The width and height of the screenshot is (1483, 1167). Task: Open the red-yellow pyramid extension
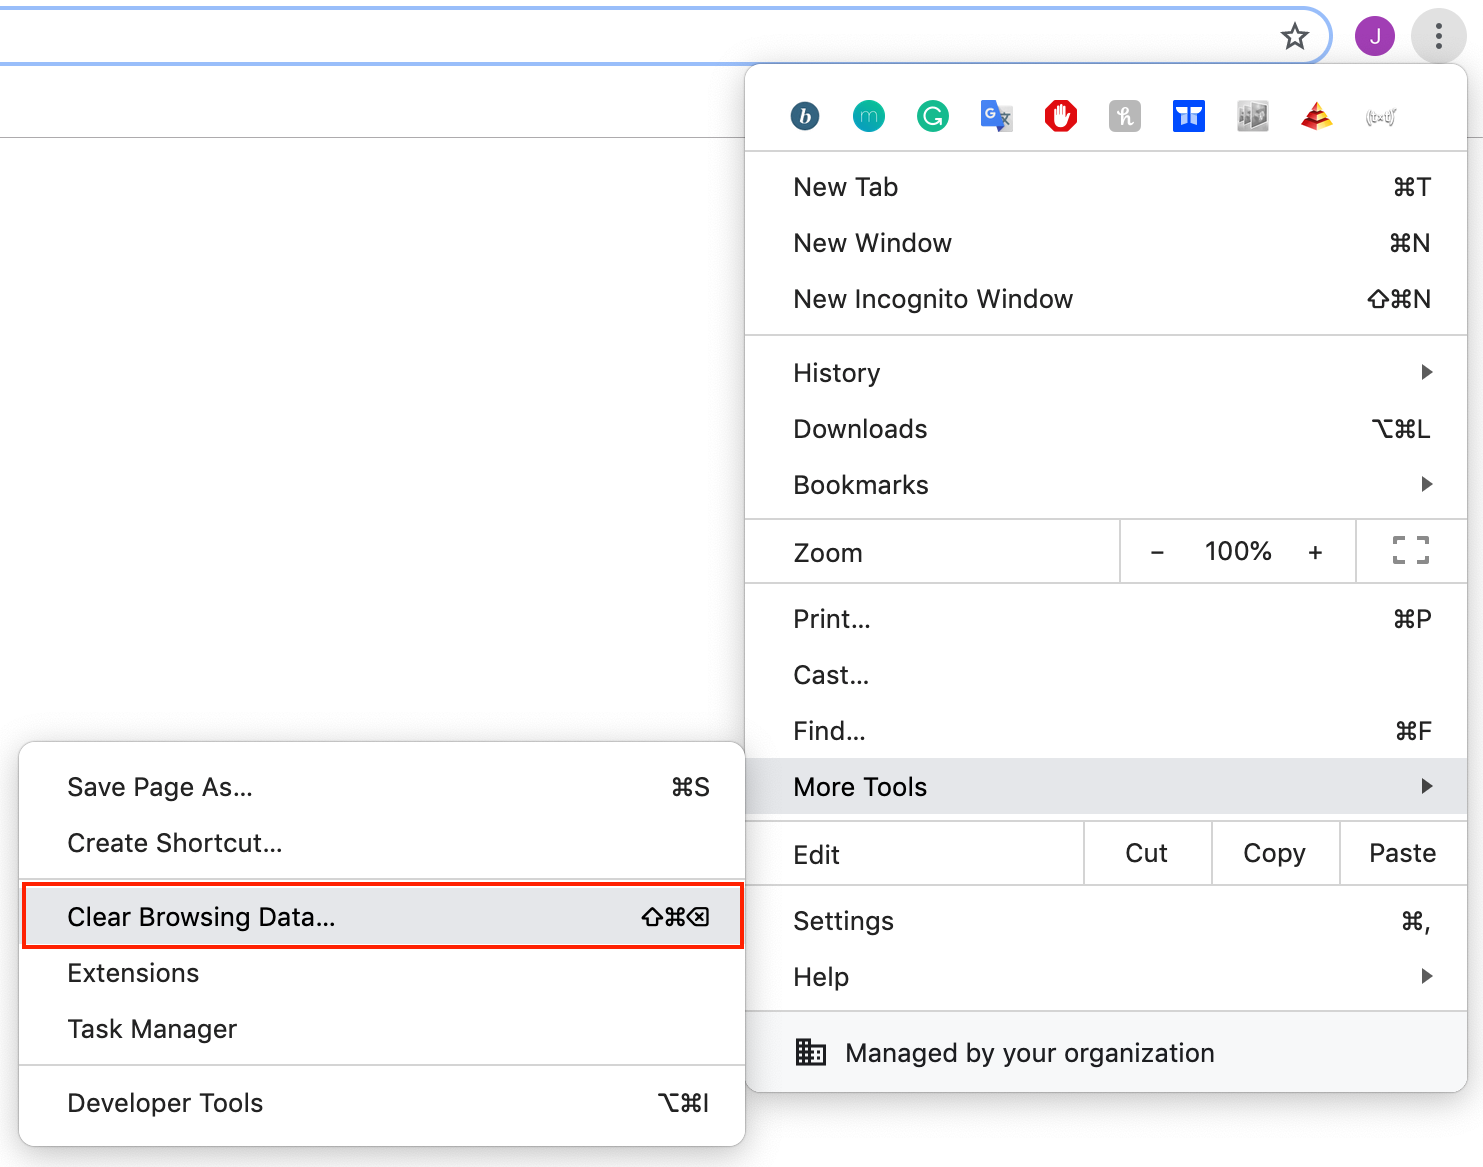1317,117
